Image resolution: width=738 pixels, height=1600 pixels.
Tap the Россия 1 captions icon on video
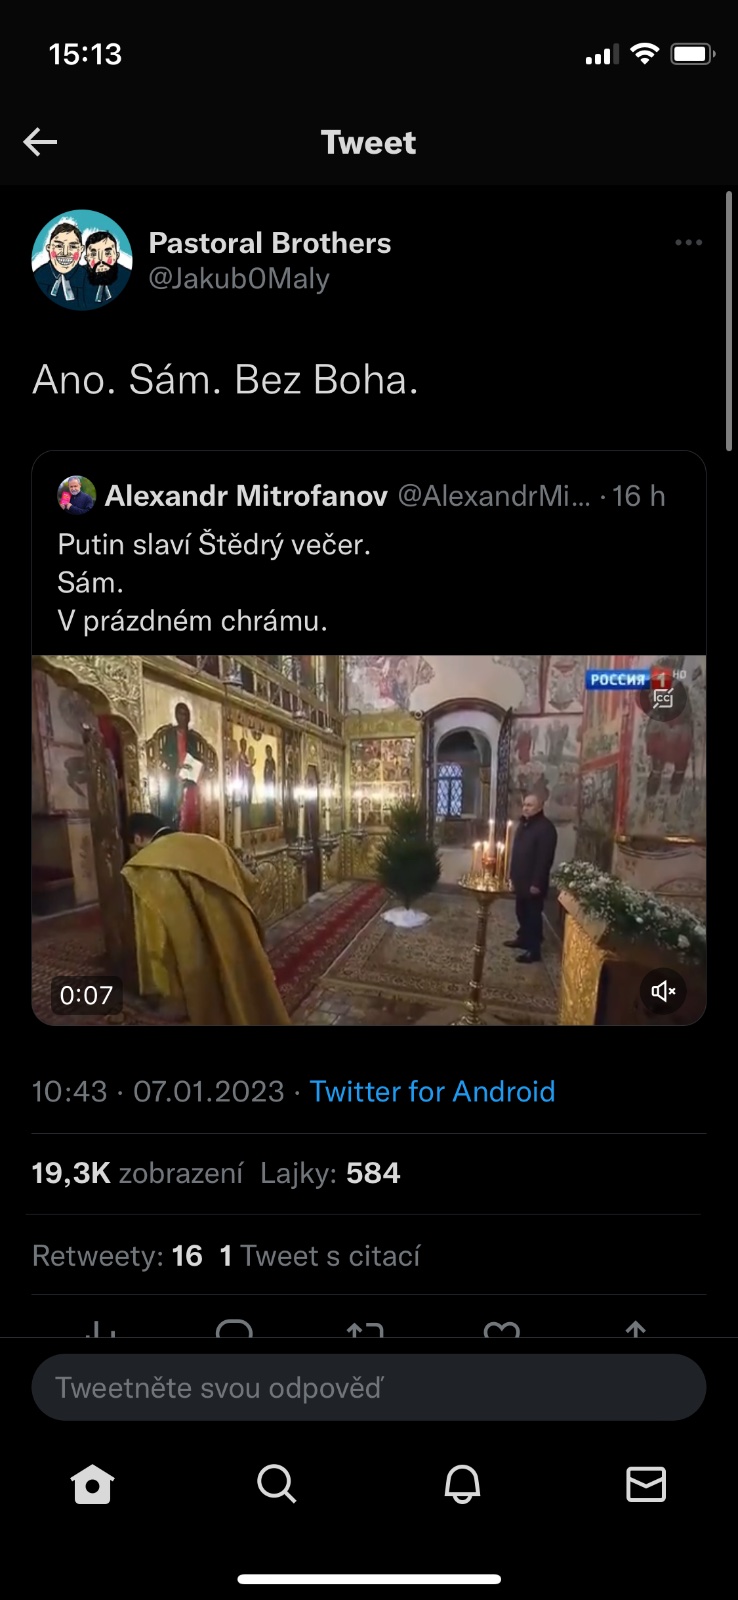(663, 699)
